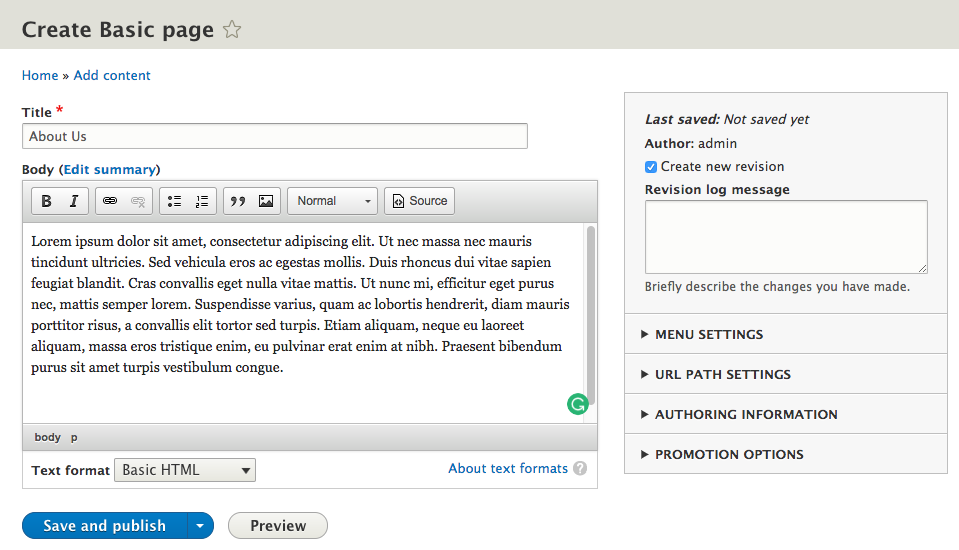Expand the Menu Settings section

point(708,334)
